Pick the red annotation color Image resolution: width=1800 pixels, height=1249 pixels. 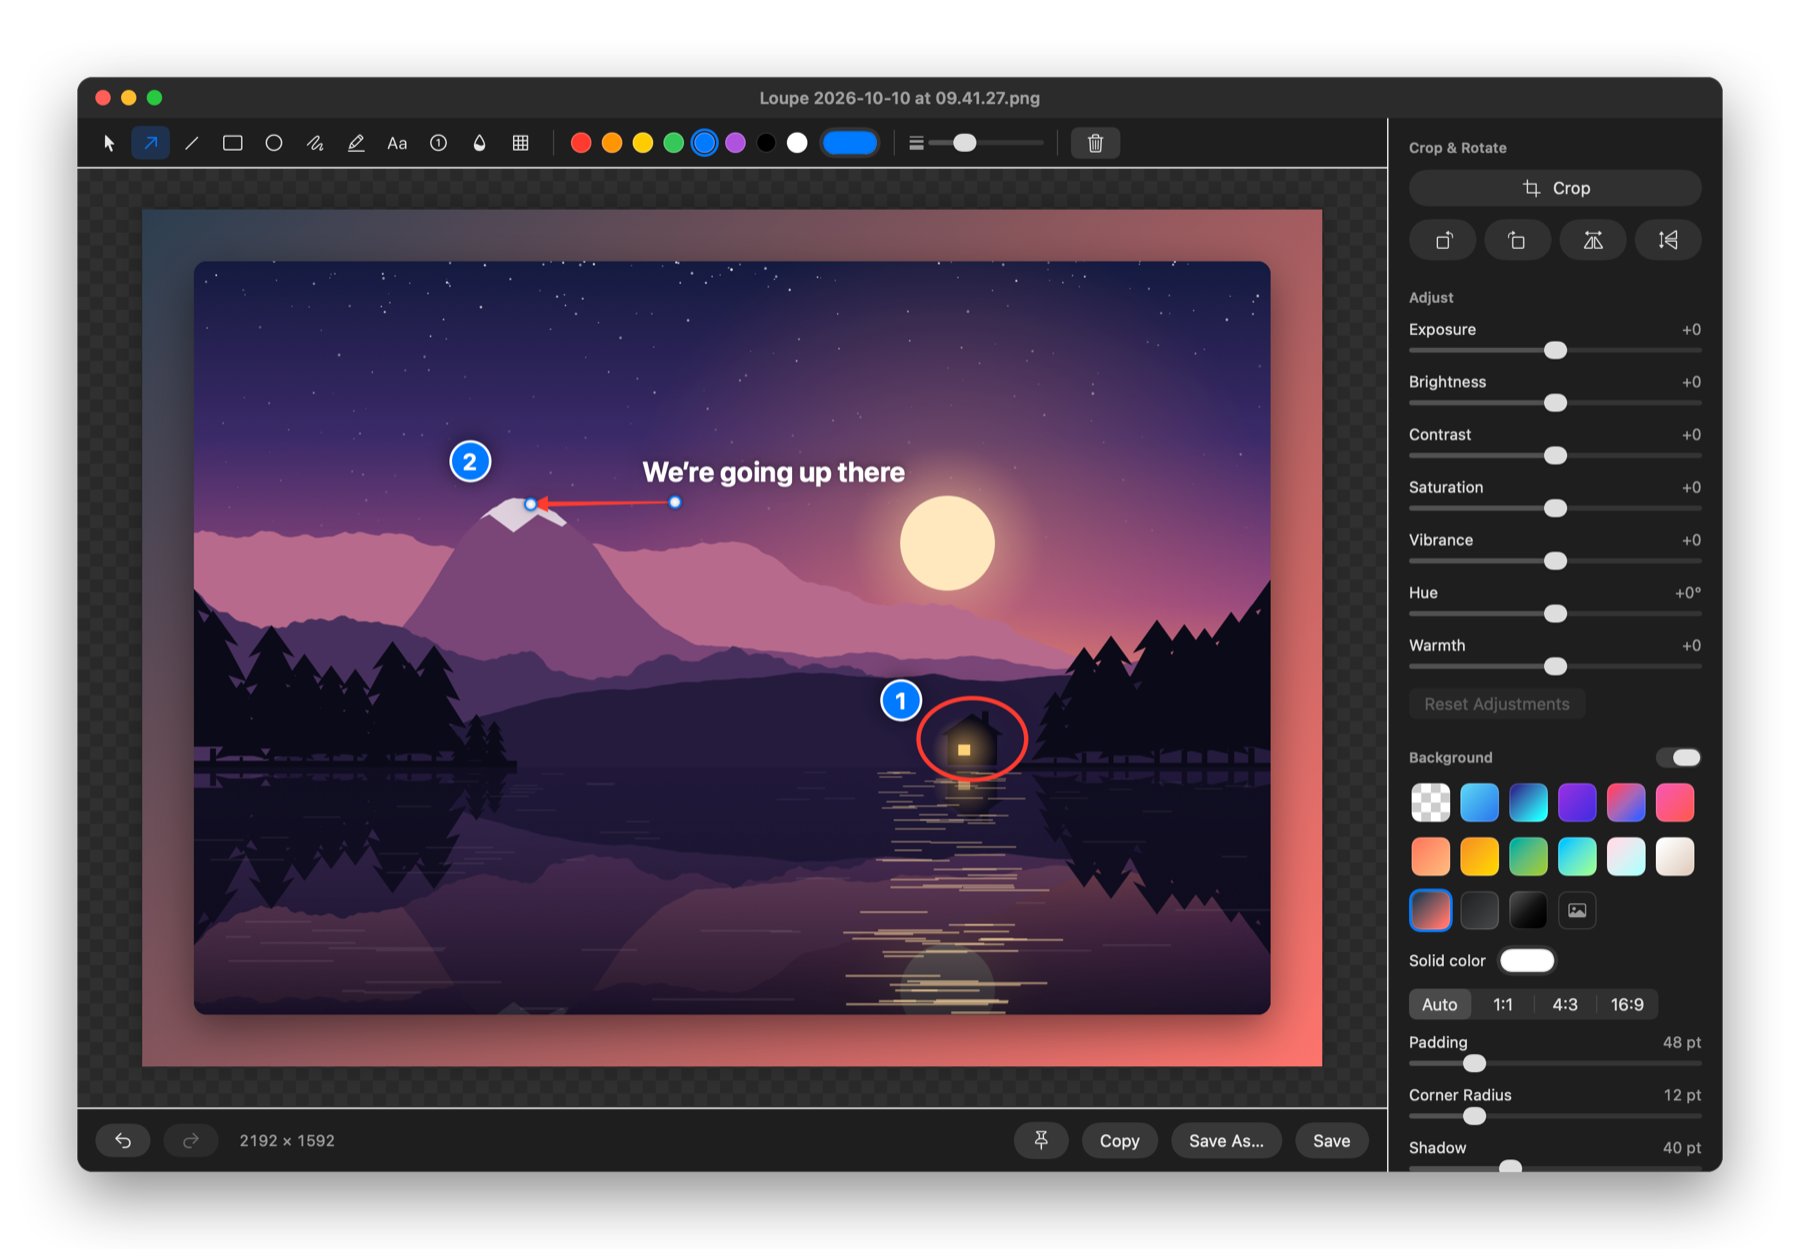[581, 143]
